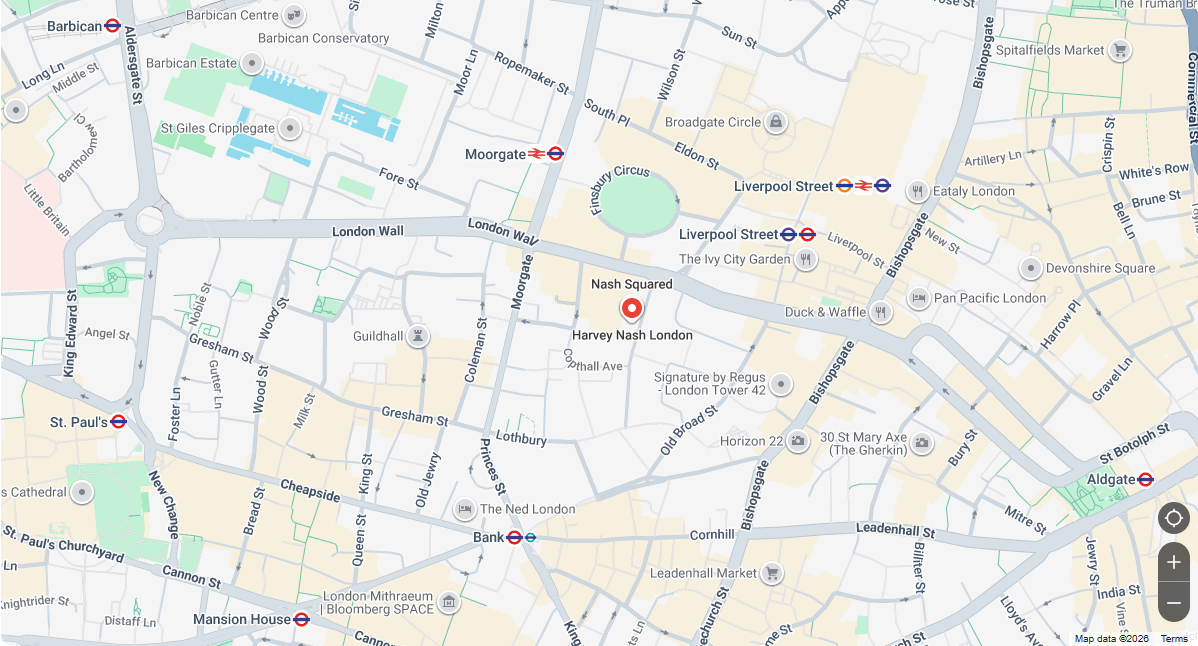This screenshot has width=1198, height=646.
Task: Click the Aldgate tube station roundel
Action: [1145, 480]
